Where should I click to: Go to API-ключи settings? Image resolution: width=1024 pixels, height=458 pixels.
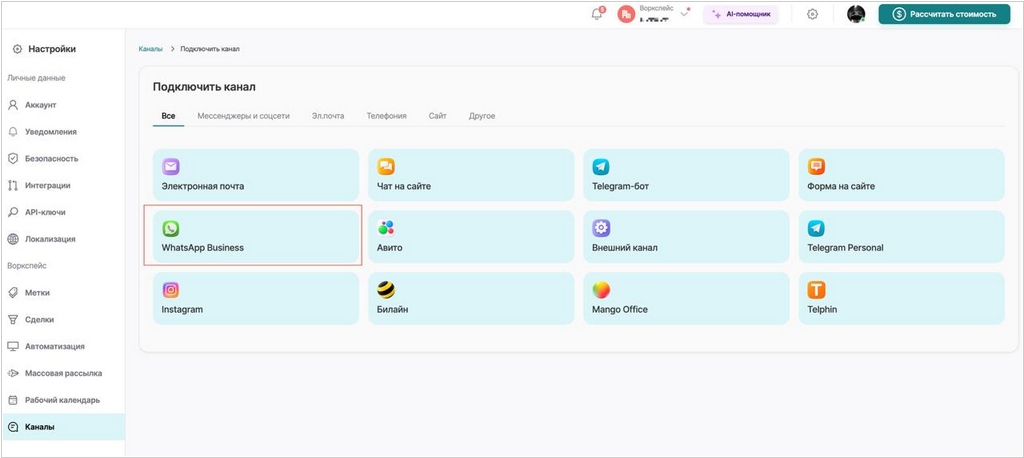[45, 212]
